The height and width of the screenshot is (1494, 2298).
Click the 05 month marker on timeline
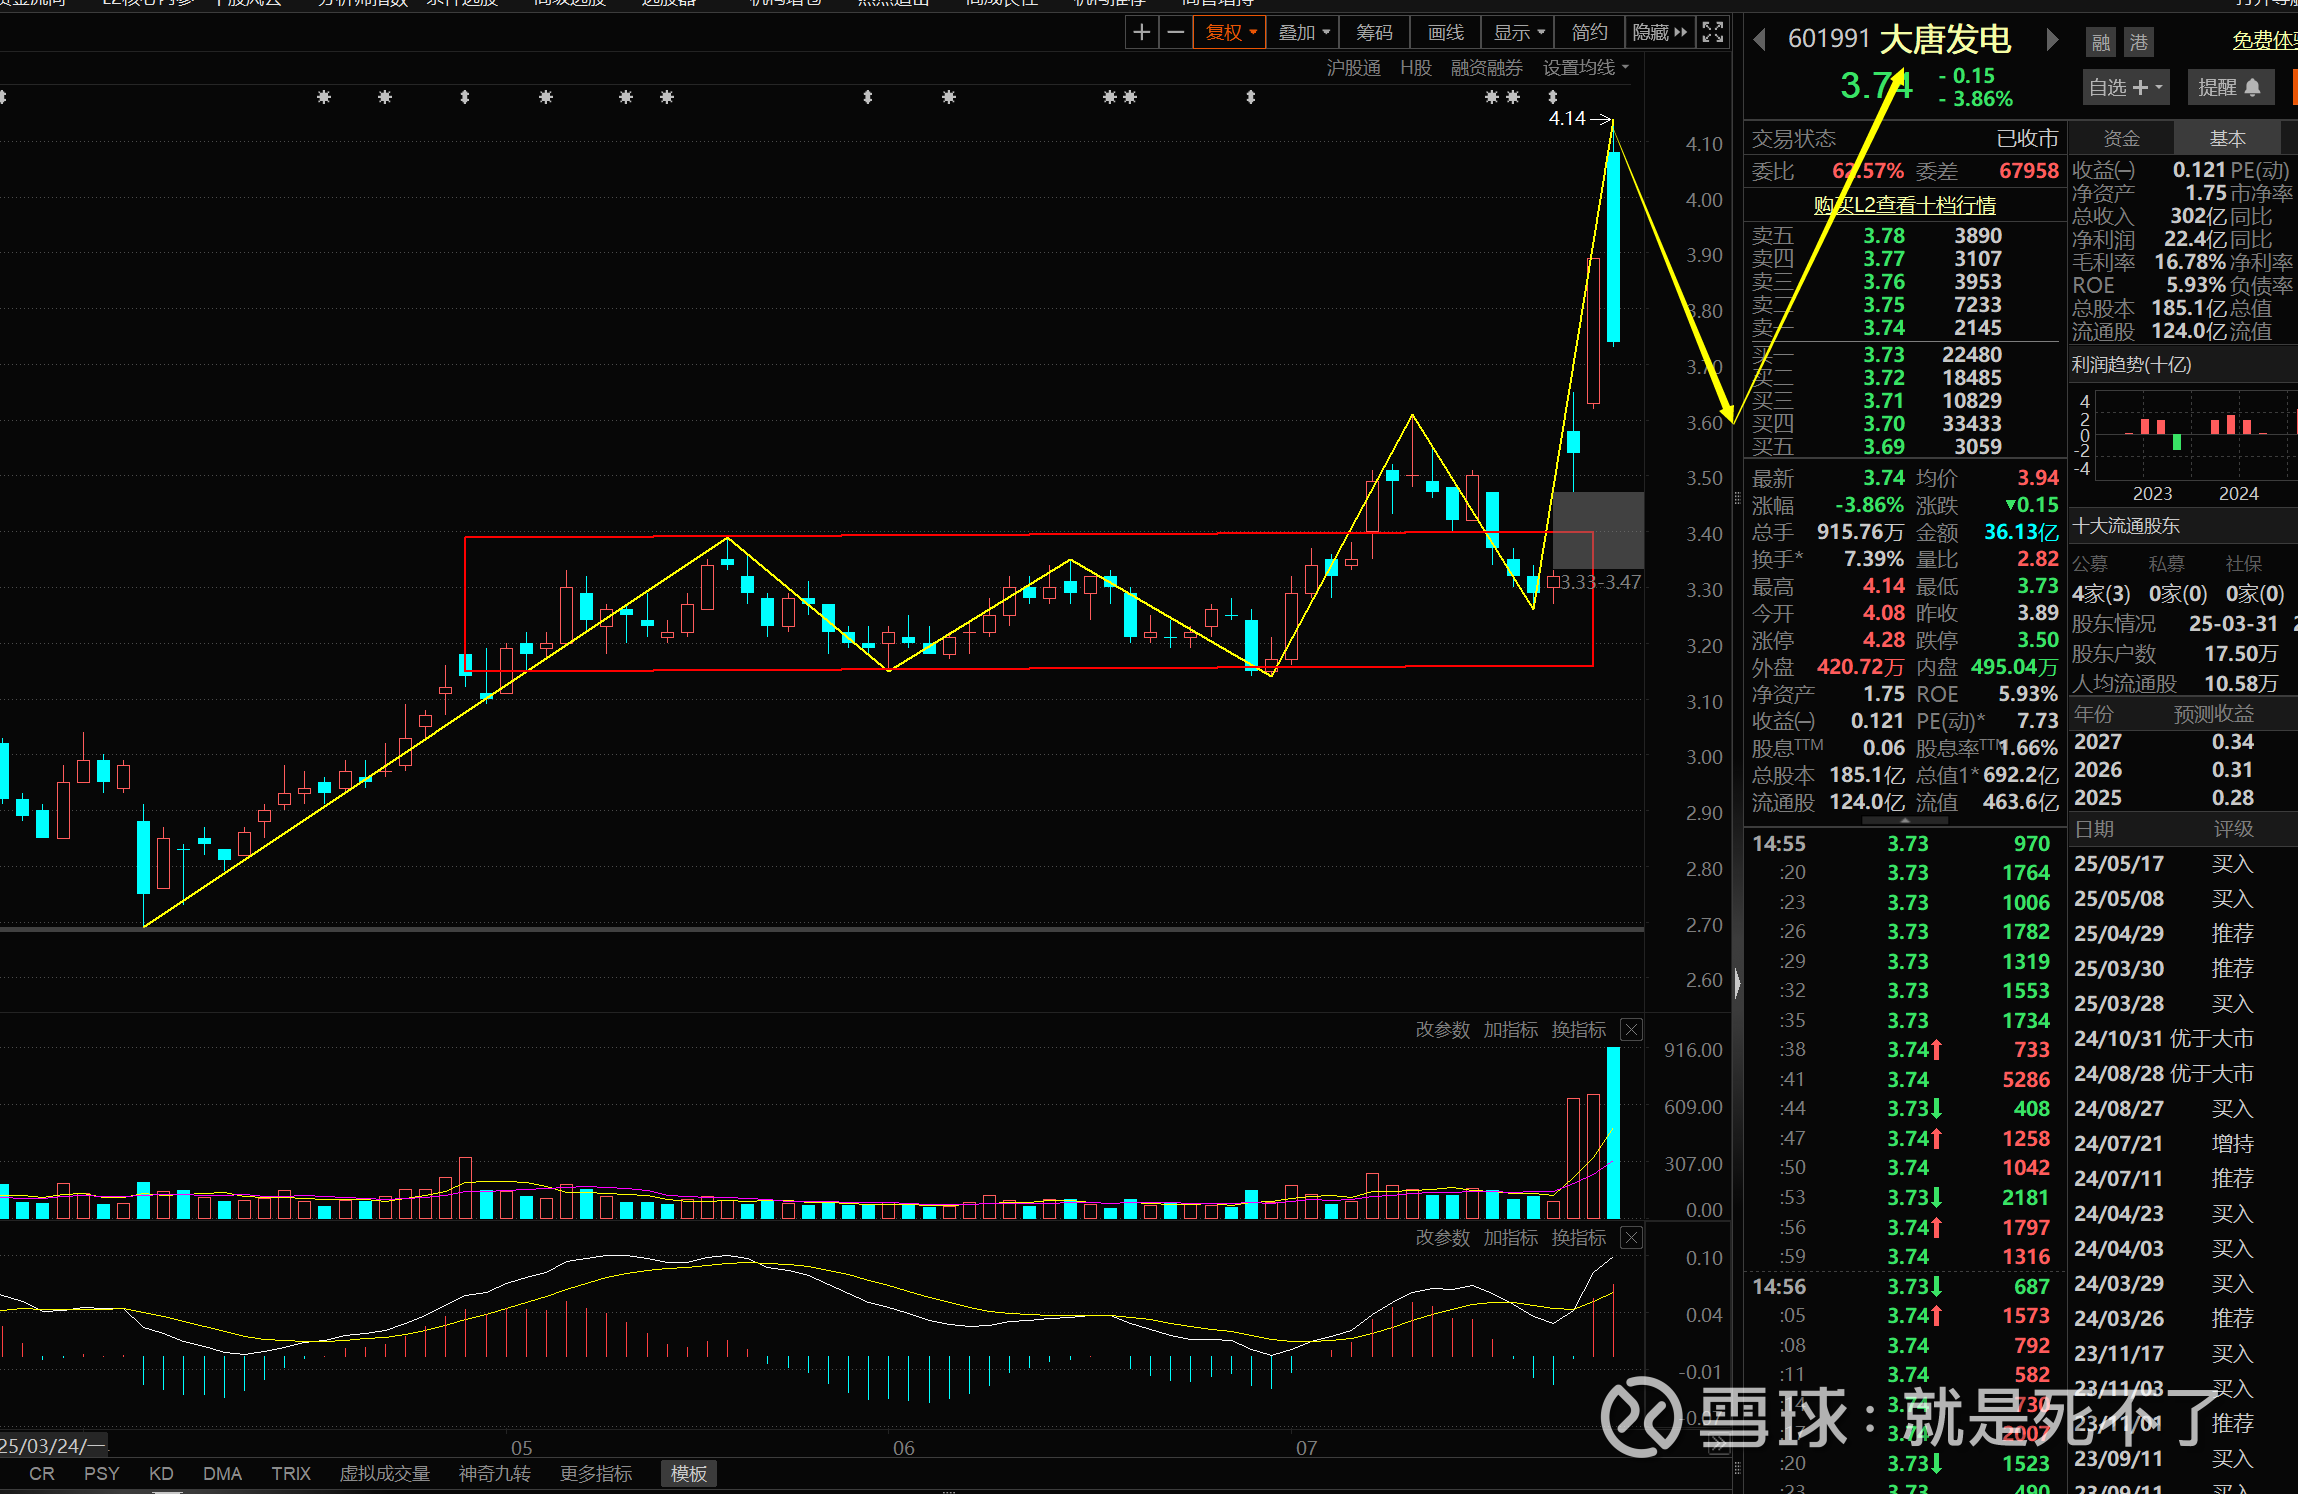coord(521,1448)
